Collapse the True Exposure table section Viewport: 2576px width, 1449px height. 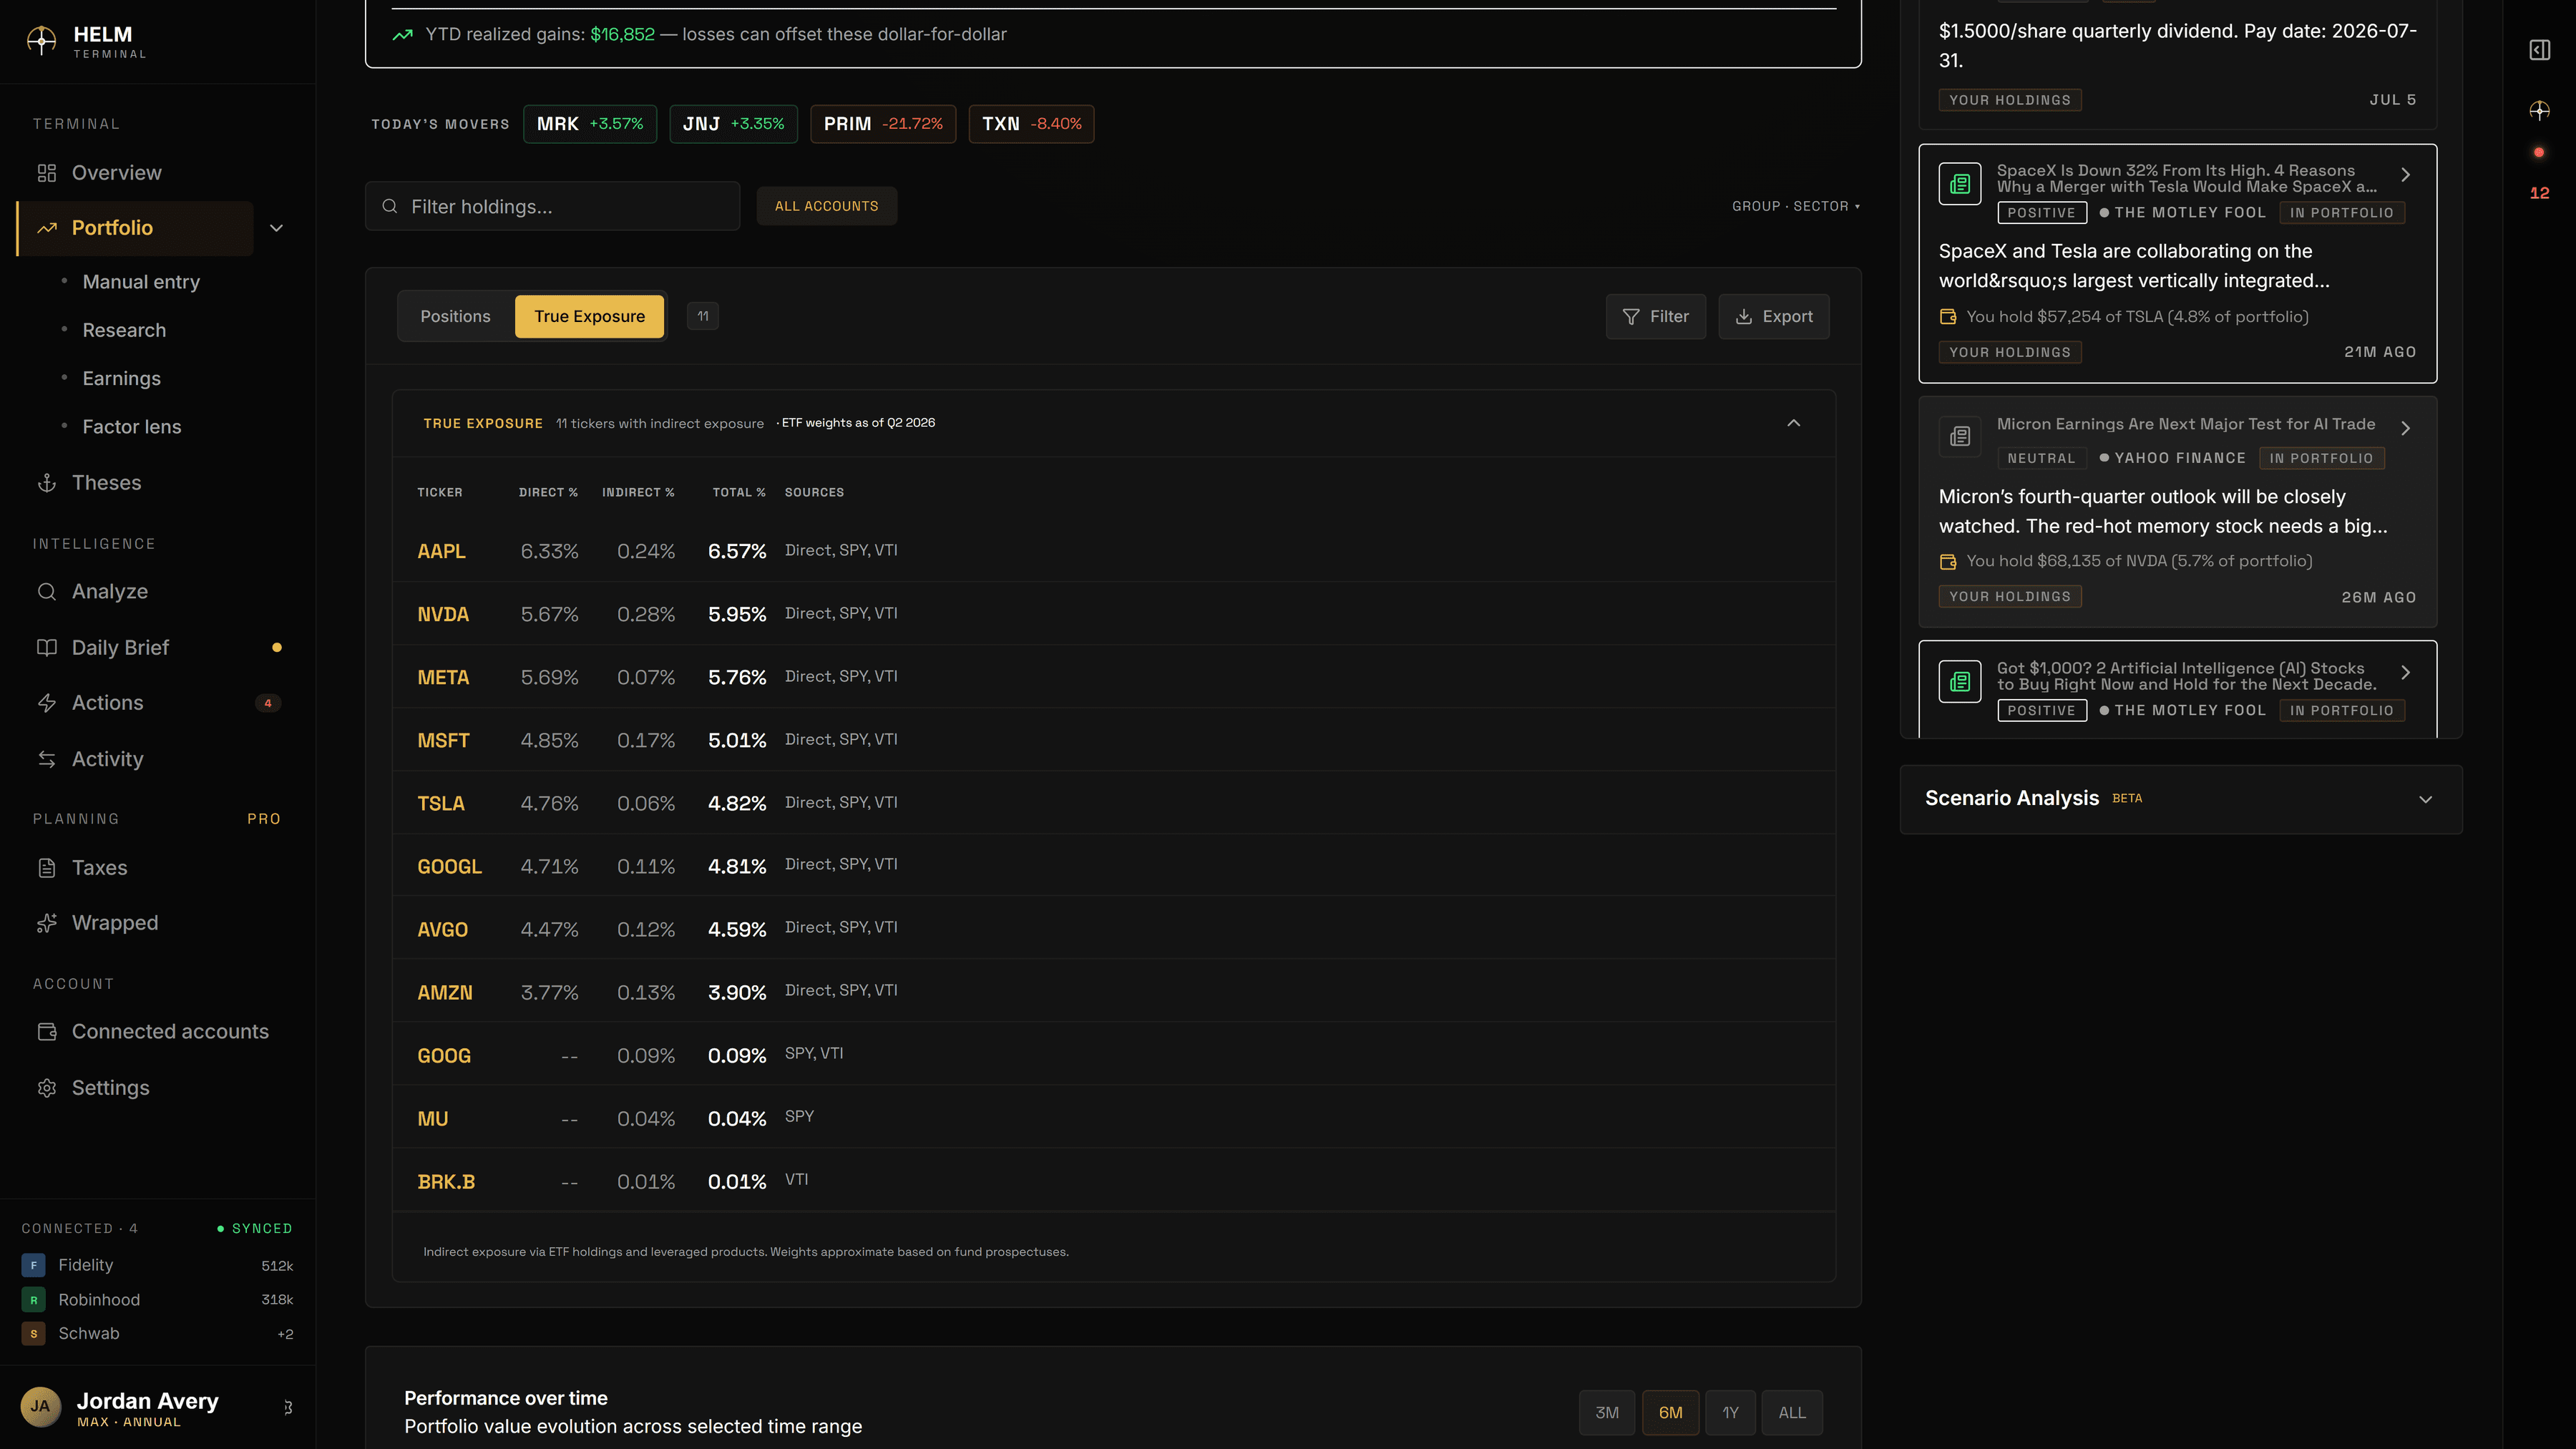1794,423
